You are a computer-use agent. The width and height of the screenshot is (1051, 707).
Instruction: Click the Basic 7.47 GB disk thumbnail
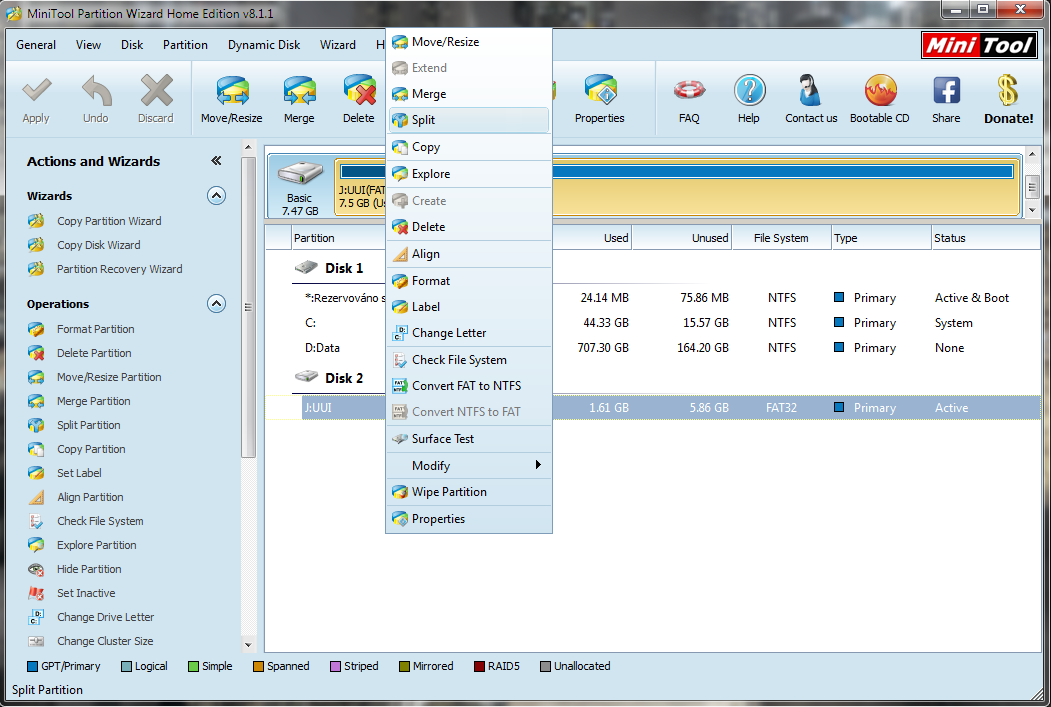pyautogui.click(x=300, y=188)
